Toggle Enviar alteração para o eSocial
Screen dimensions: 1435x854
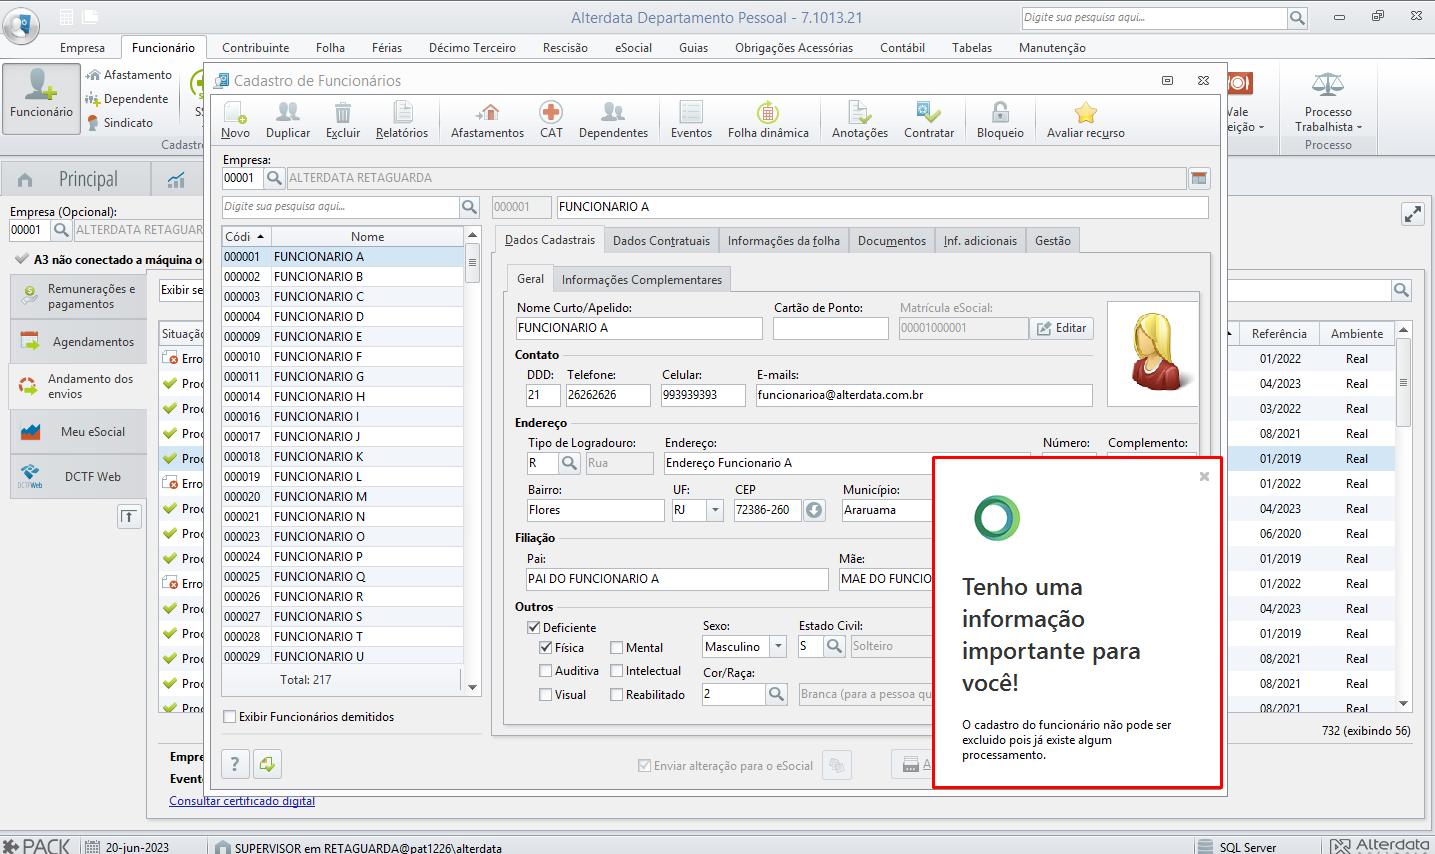pos(645,766)
